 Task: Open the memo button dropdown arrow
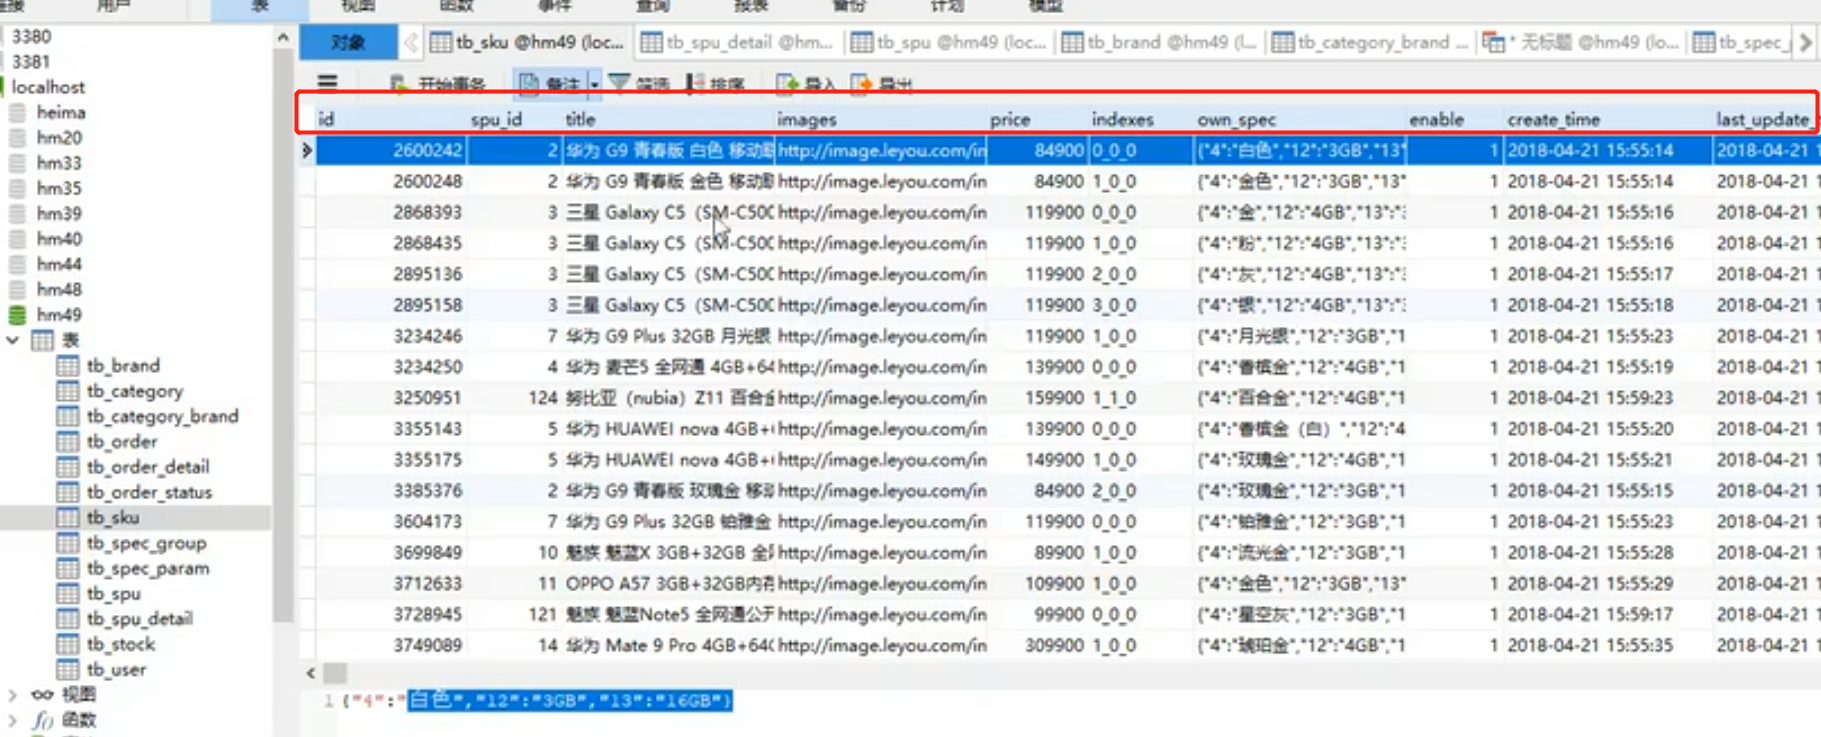(594, 84)
